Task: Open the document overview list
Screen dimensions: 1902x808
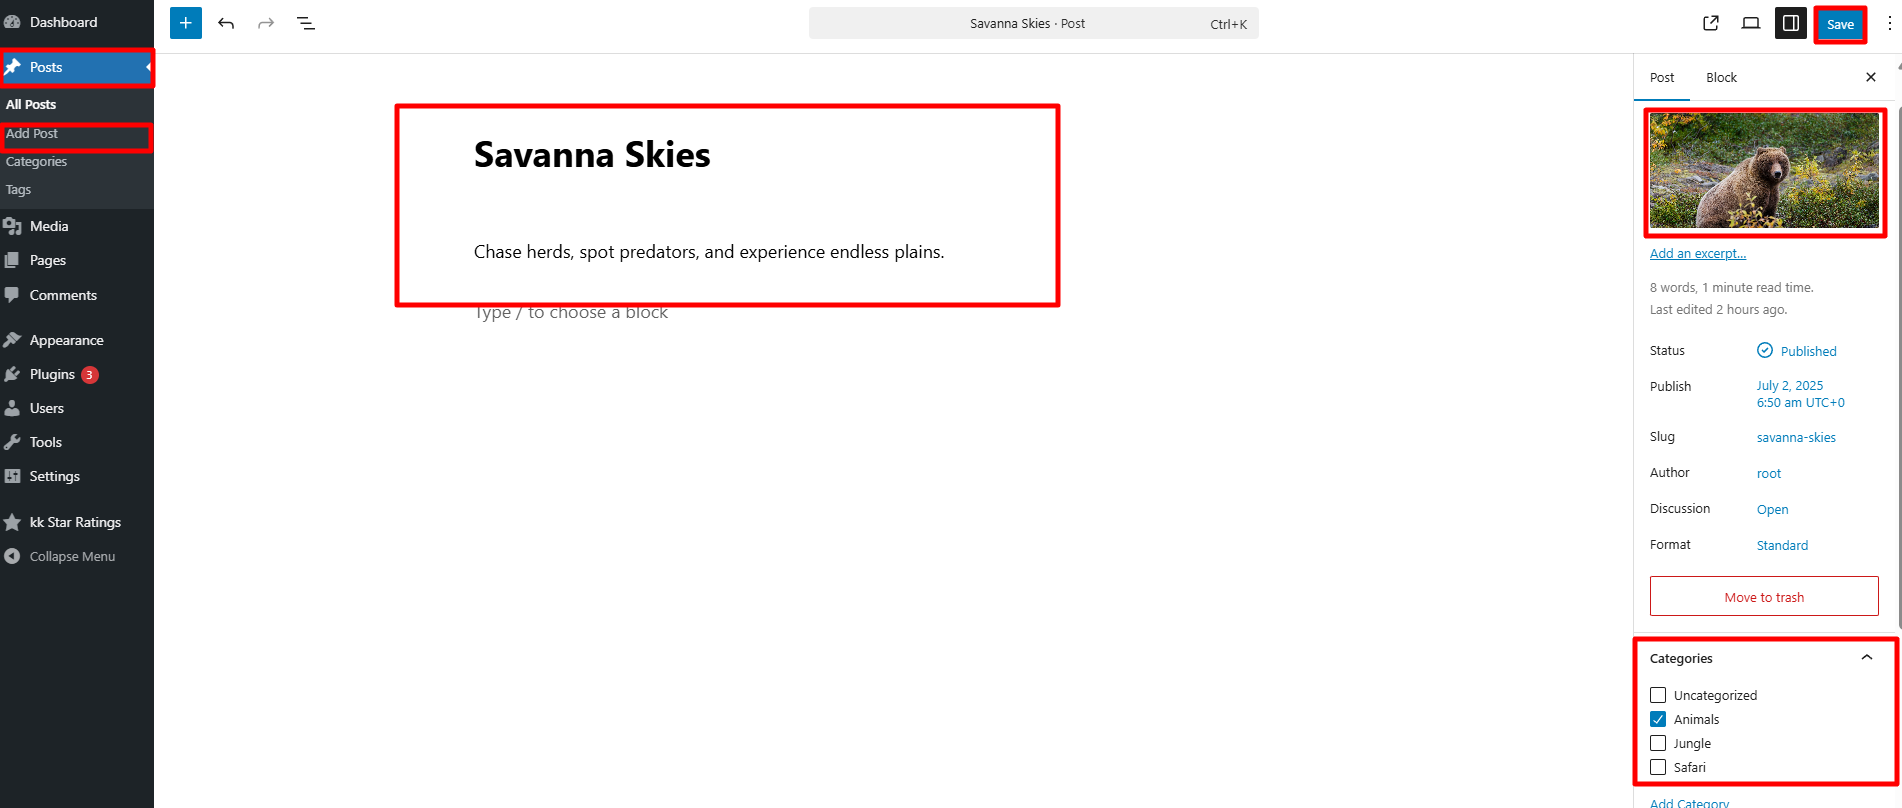Action: pos(306,23)
